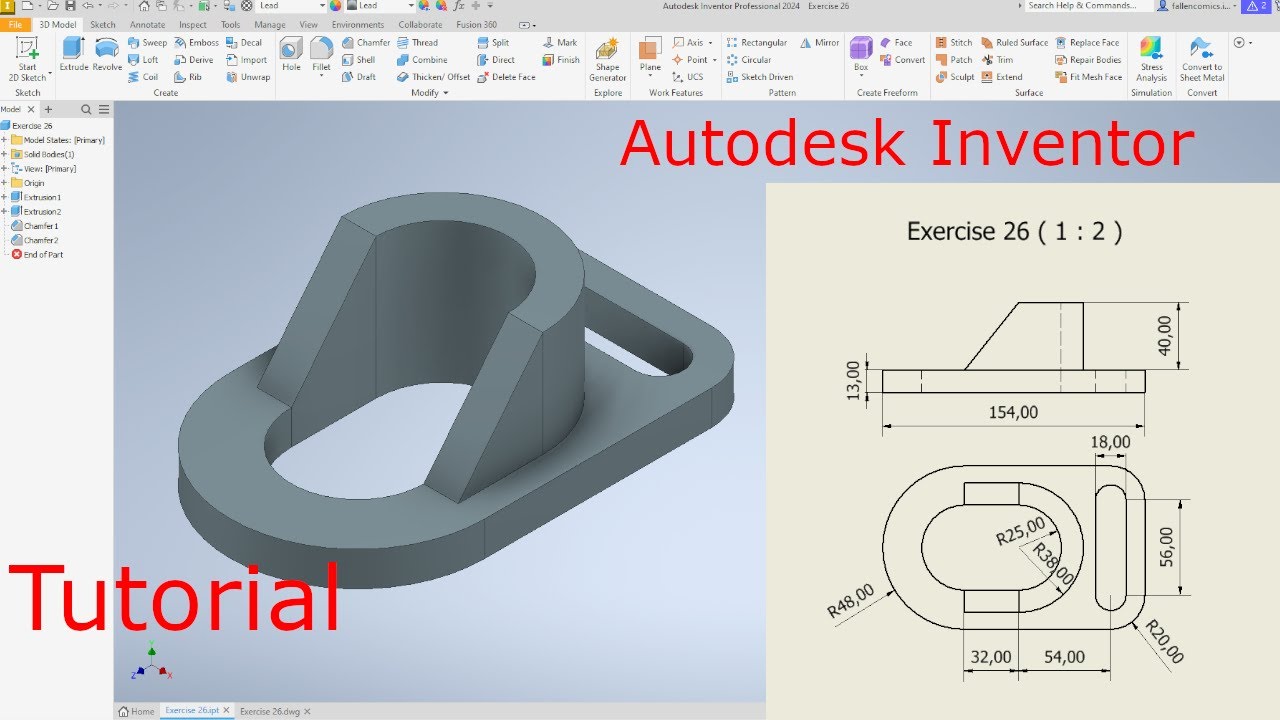This screenshot has width=1280, height=720.
Task: Start a new 2D Sketch
Action: [x=27, y=58]
